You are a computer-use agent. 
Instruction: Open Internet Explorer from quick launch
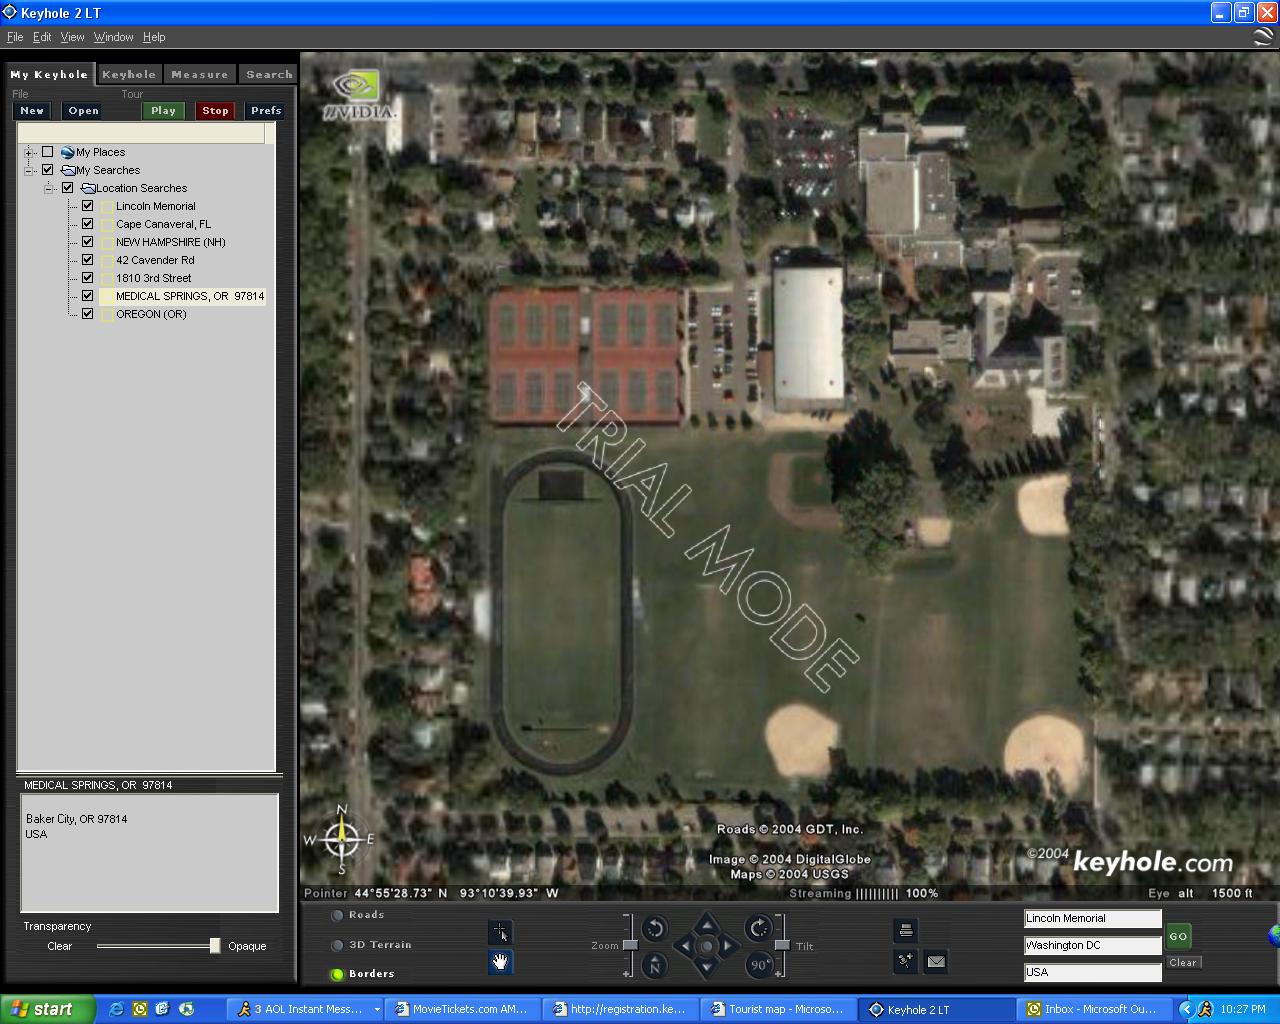pyautogui.click(x=116, y=1009)
